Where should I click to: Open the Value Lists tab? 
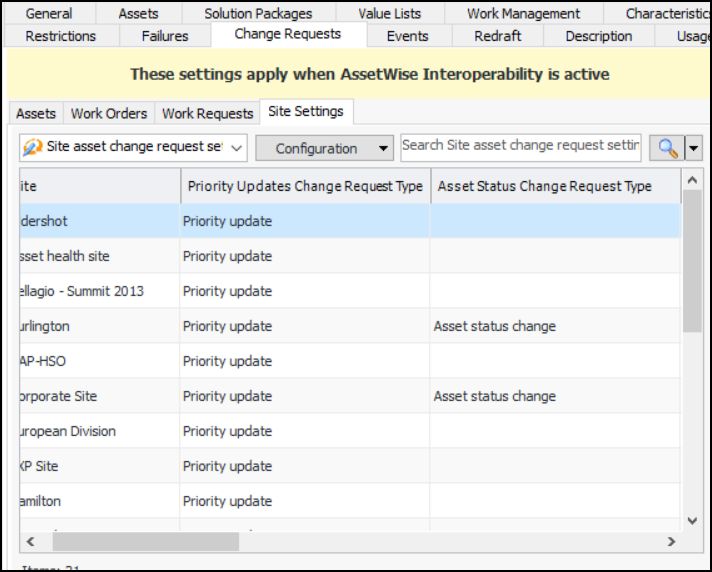pyautogui.click(x=390, y=13)
